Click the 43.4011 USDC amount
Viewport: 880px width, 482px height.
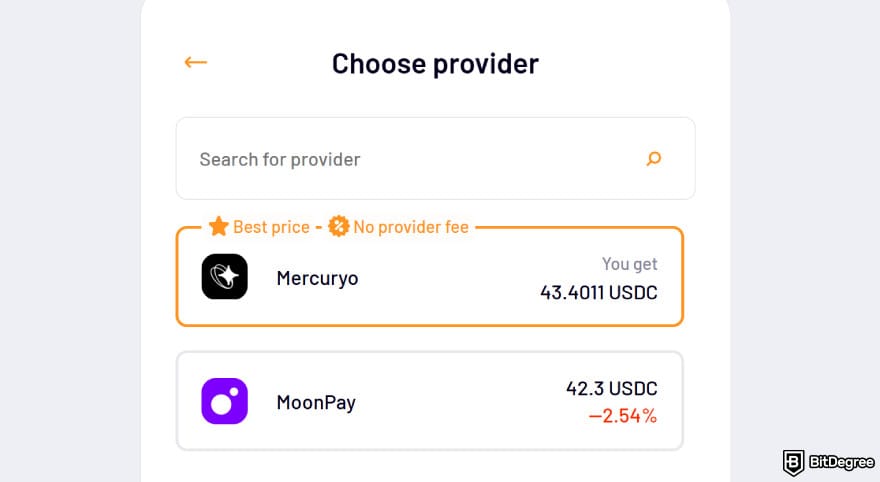tap(598, 292)
